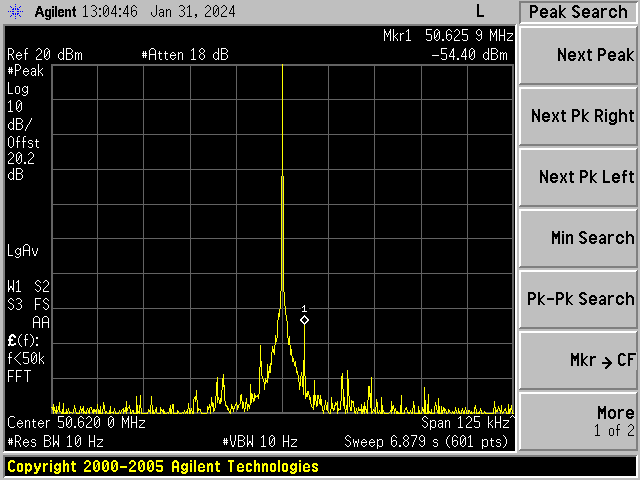The image size is (640, 480).
Task: Click the #Atten 18 dB label
Action: [x=185, y=55]
